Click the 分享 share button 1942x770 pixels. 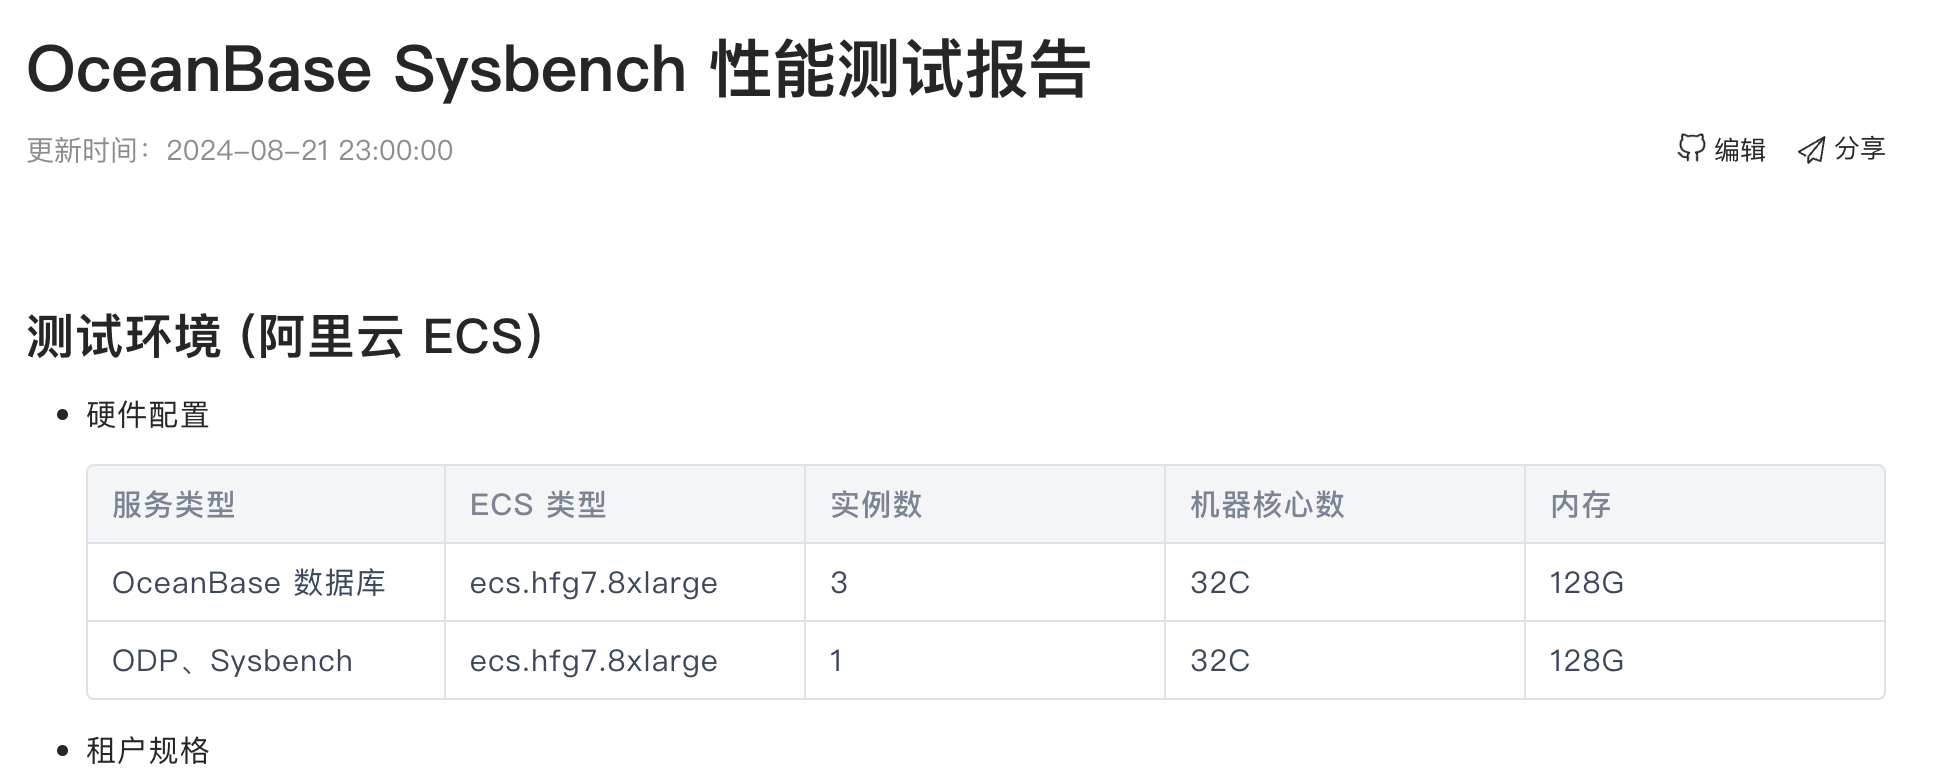point(1842,149)
